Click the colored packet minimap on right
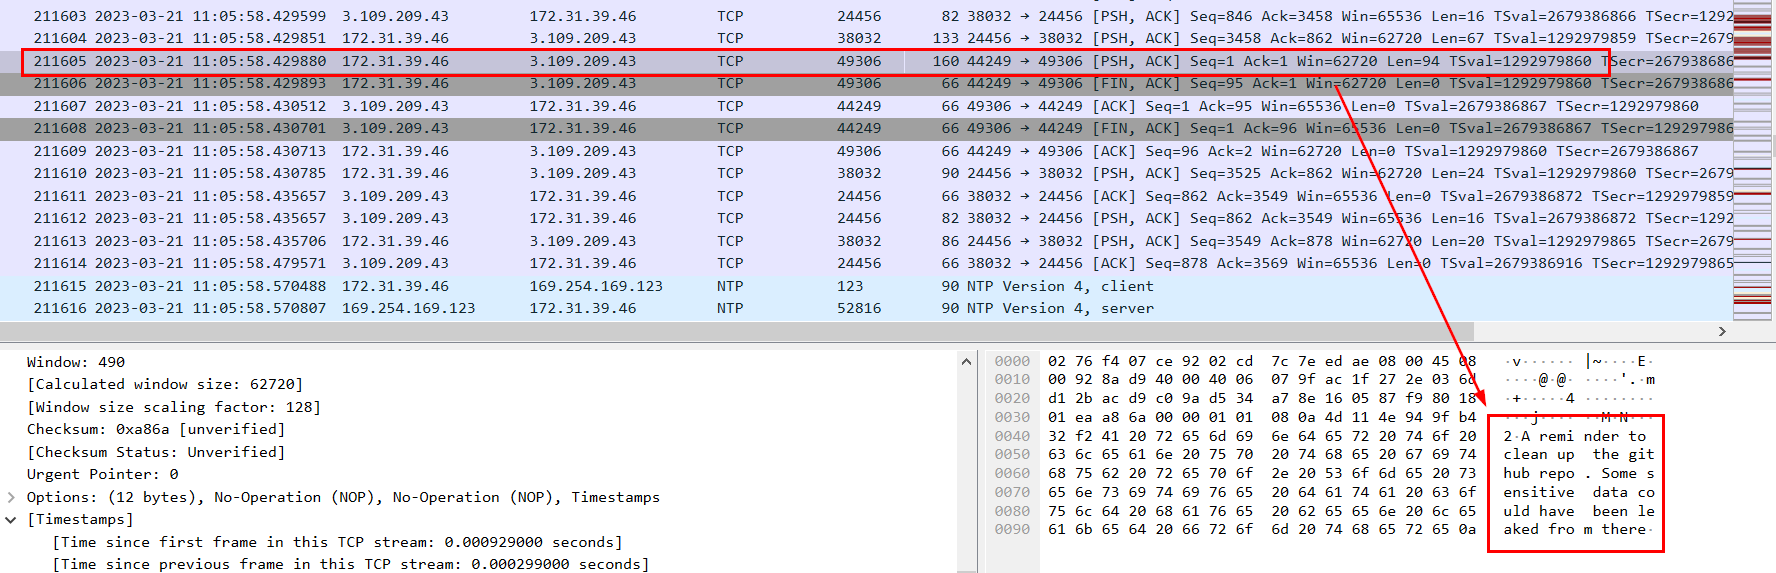Viewport: 1776px width, 573px height. (1752, 160)
